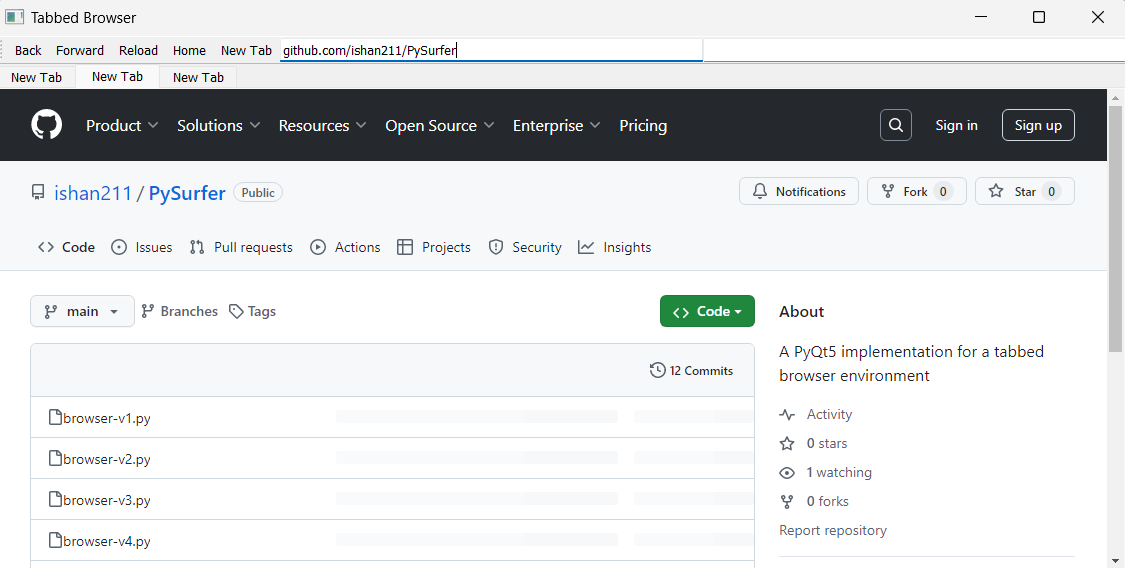View the 12 Commits history
This screenshot has height=568, width=1125.
(x=692, y=371)
